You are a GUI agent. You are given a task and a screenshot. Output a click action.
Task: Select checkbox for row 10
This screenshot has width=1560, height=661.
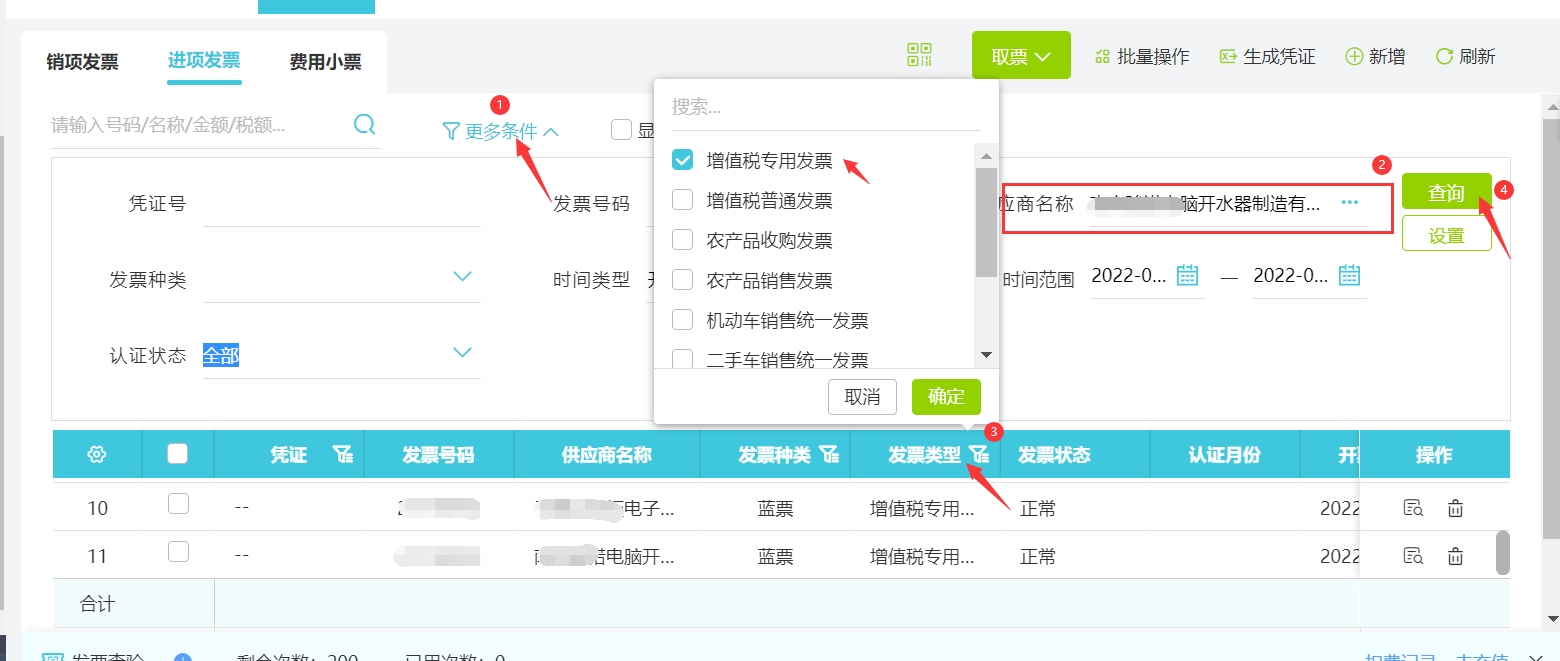click(178, 503)
